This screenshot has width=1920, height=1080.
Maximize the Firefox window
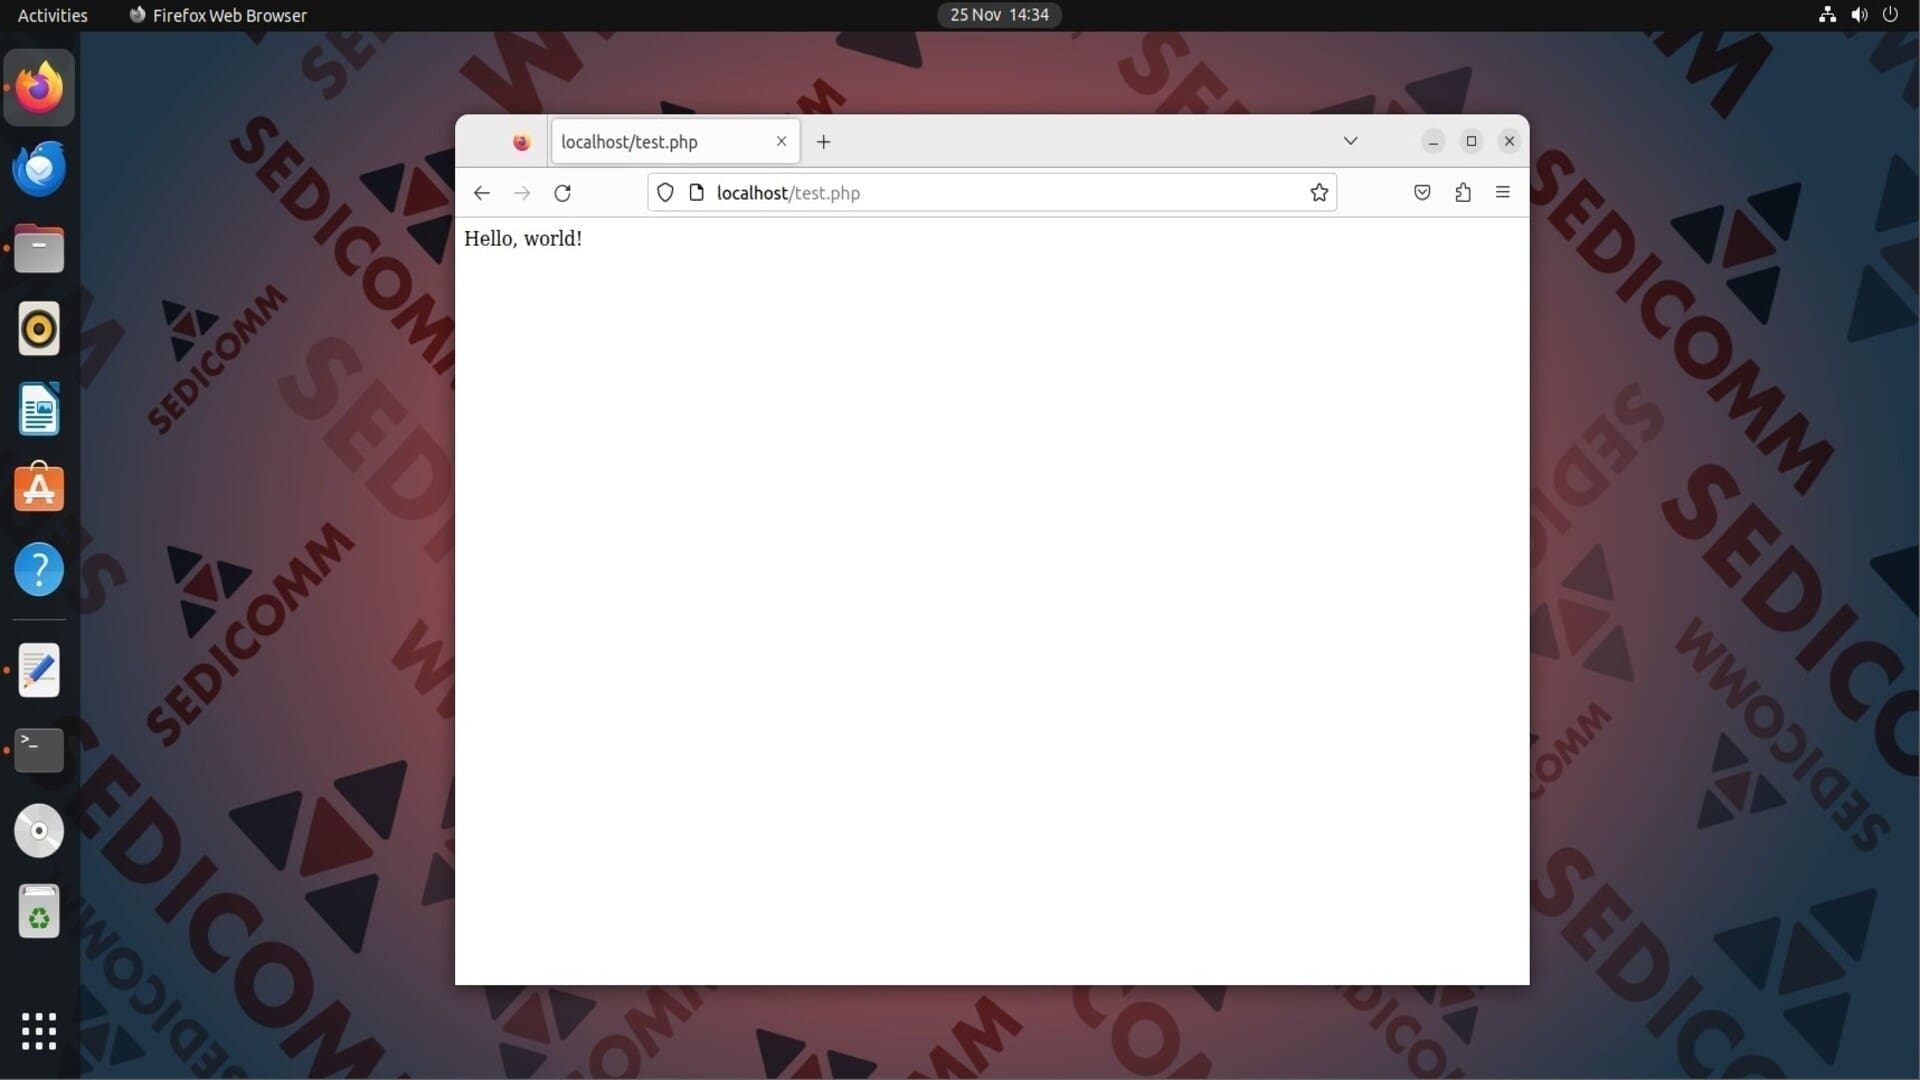1471,141
